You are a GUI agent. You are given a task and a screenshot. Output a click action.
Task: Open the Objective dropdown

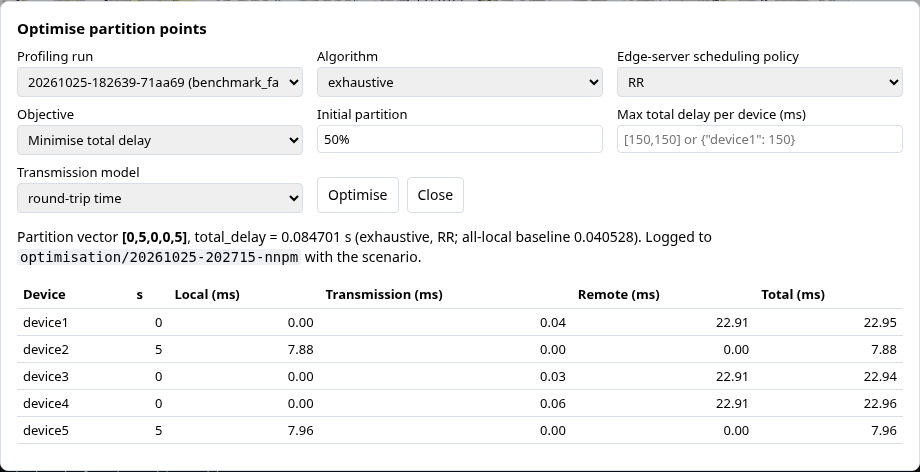coord(160,140)
